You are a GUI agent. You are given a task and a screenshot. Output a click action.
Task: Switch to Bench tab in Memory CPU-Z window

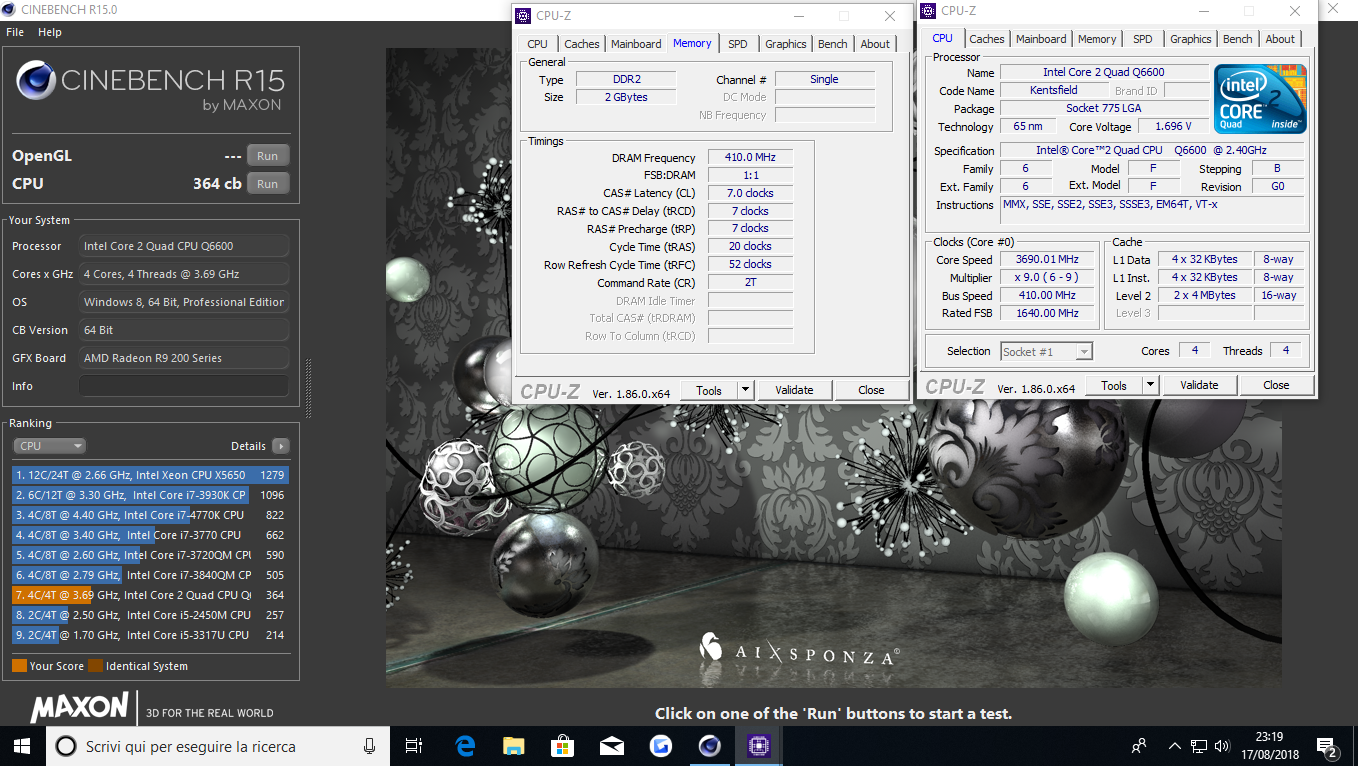(x=833, y=44)
